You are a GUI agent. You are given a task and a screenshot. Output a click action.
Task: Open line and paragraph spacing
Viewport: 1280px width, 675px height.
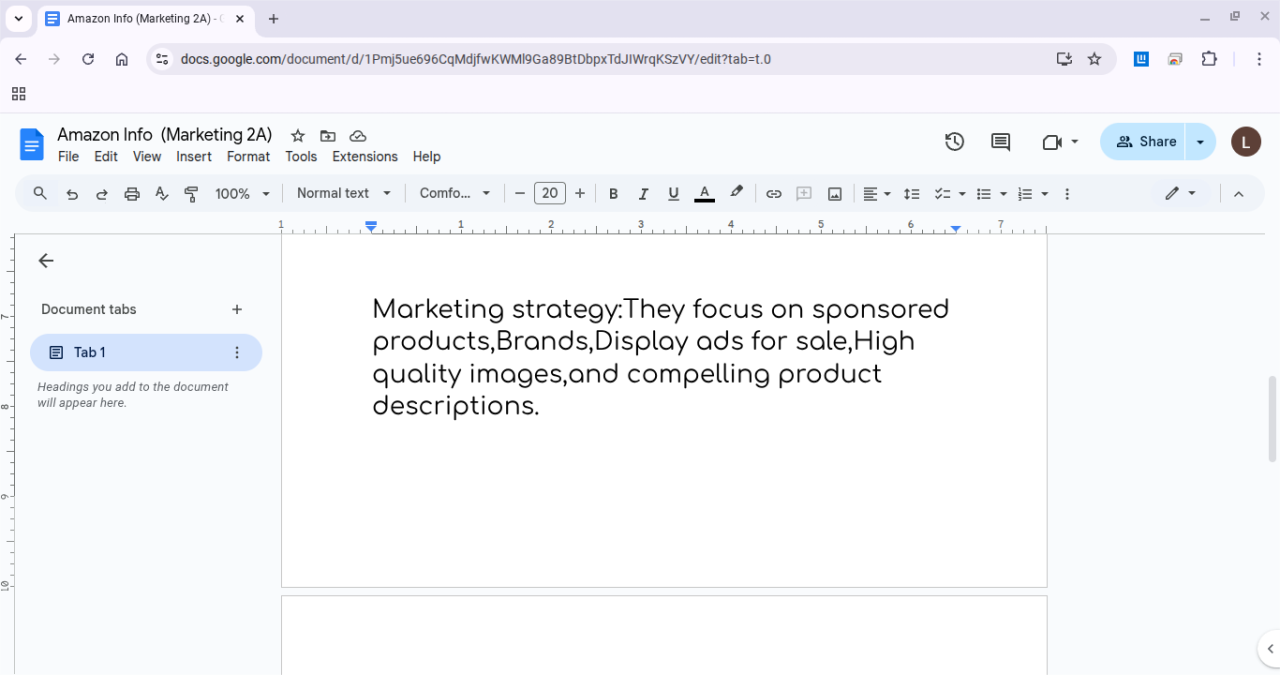point(912,194)
